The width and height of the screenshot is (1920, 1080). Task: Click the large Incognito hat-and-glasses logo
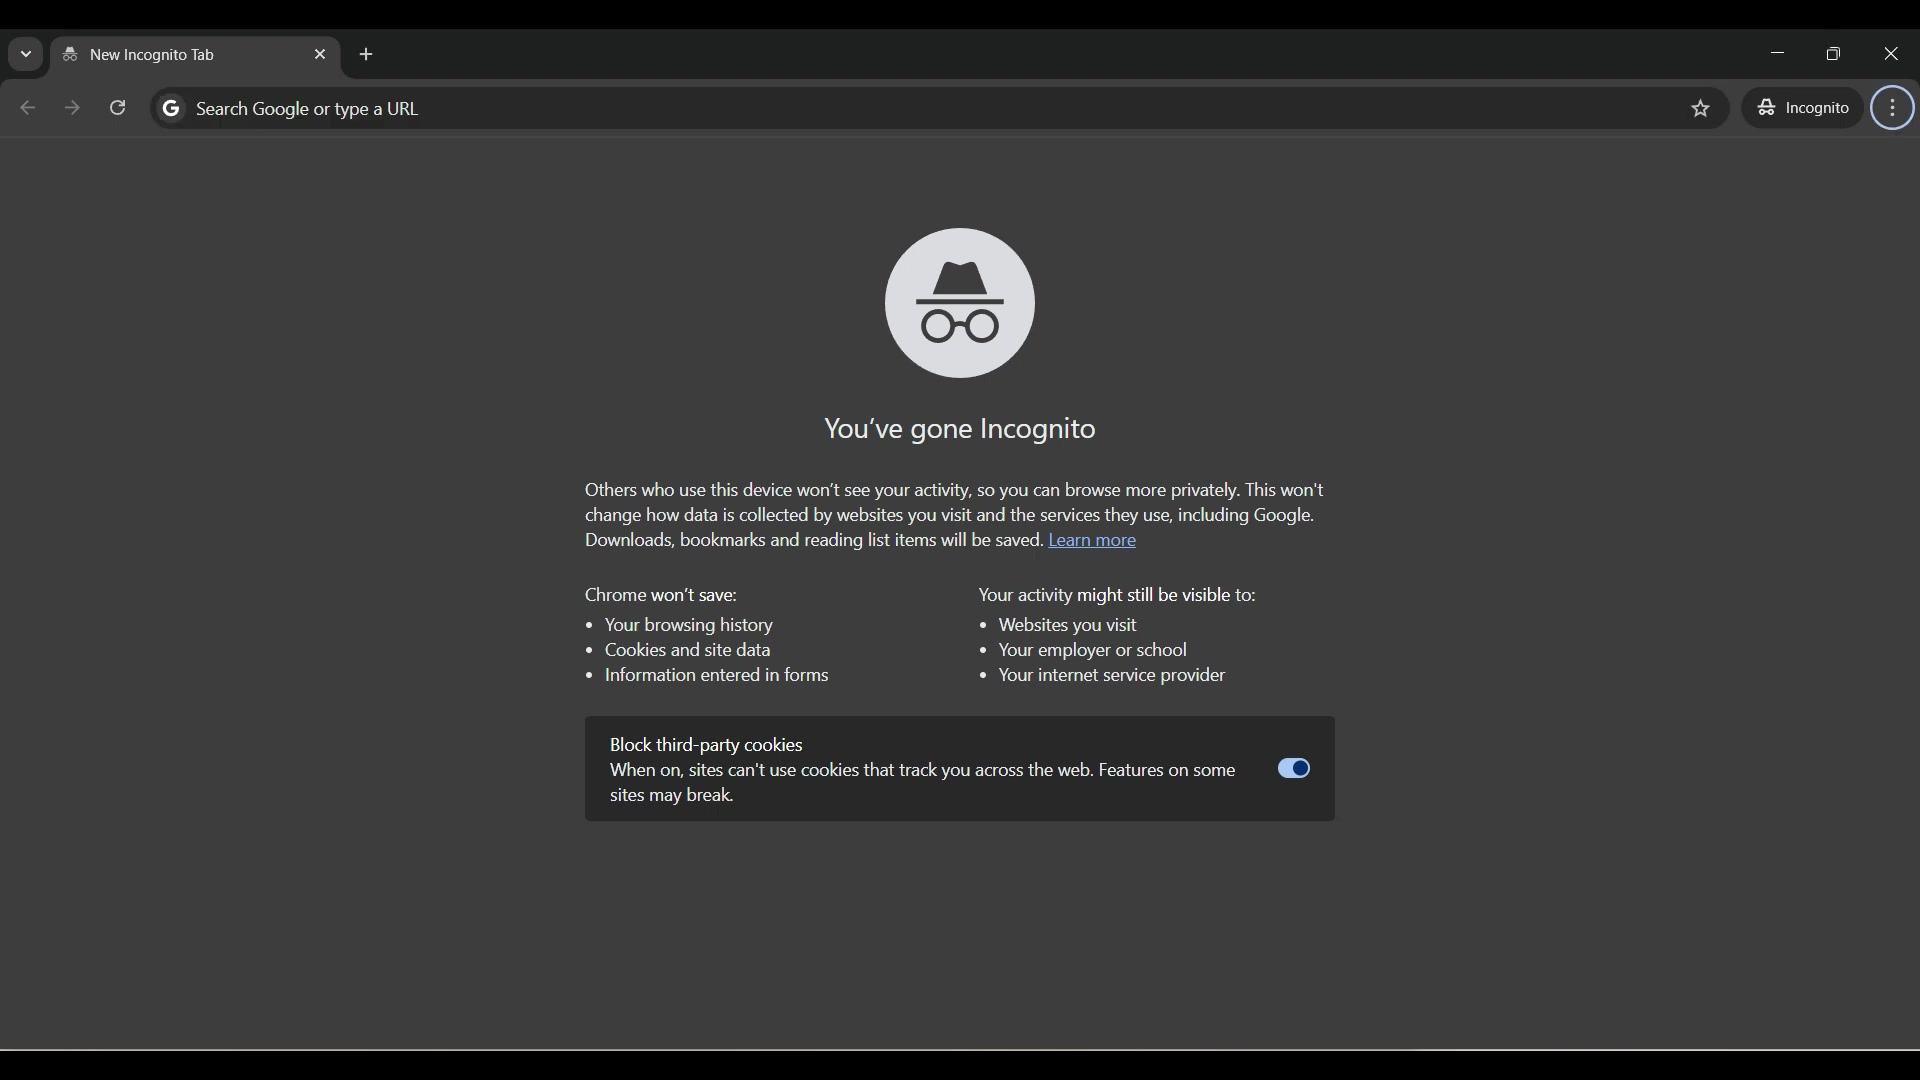(960, 303)
